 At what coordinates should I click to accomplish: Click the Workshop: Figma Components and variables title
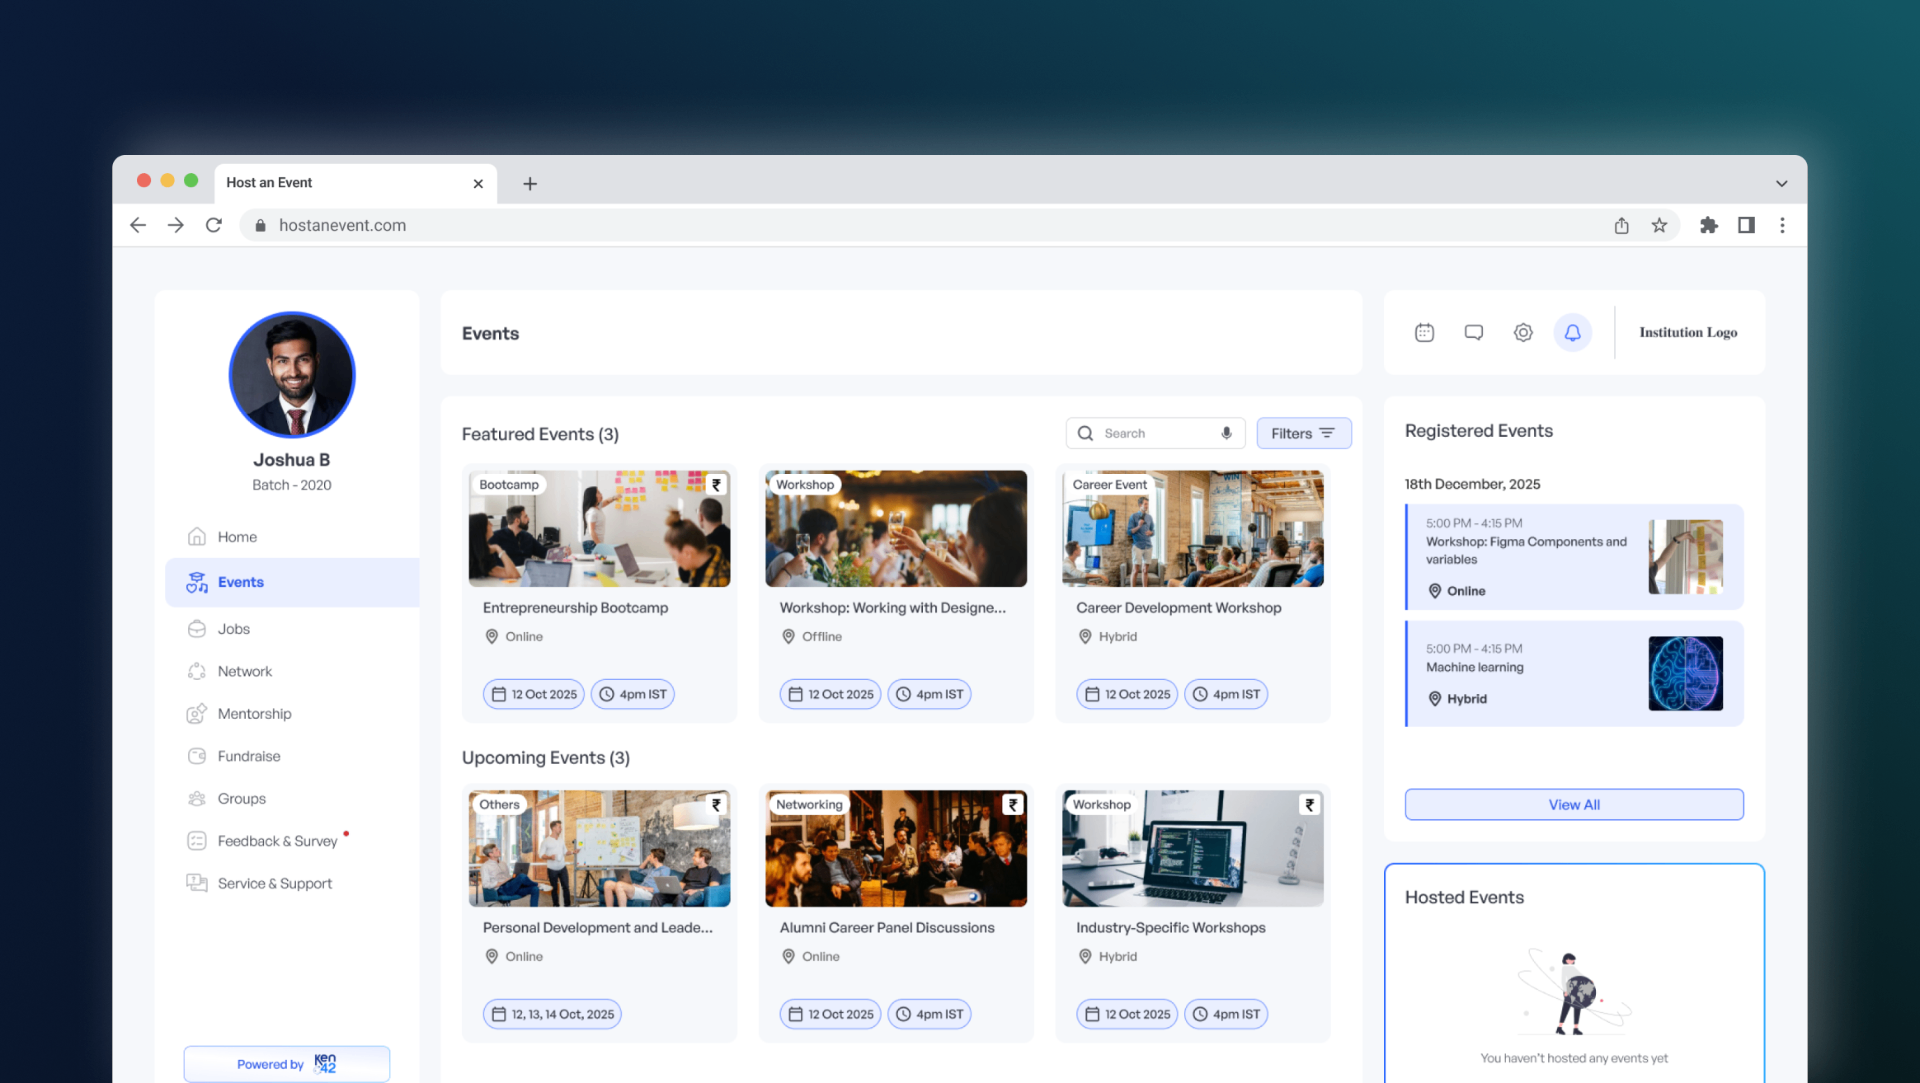pos(1526,551)
